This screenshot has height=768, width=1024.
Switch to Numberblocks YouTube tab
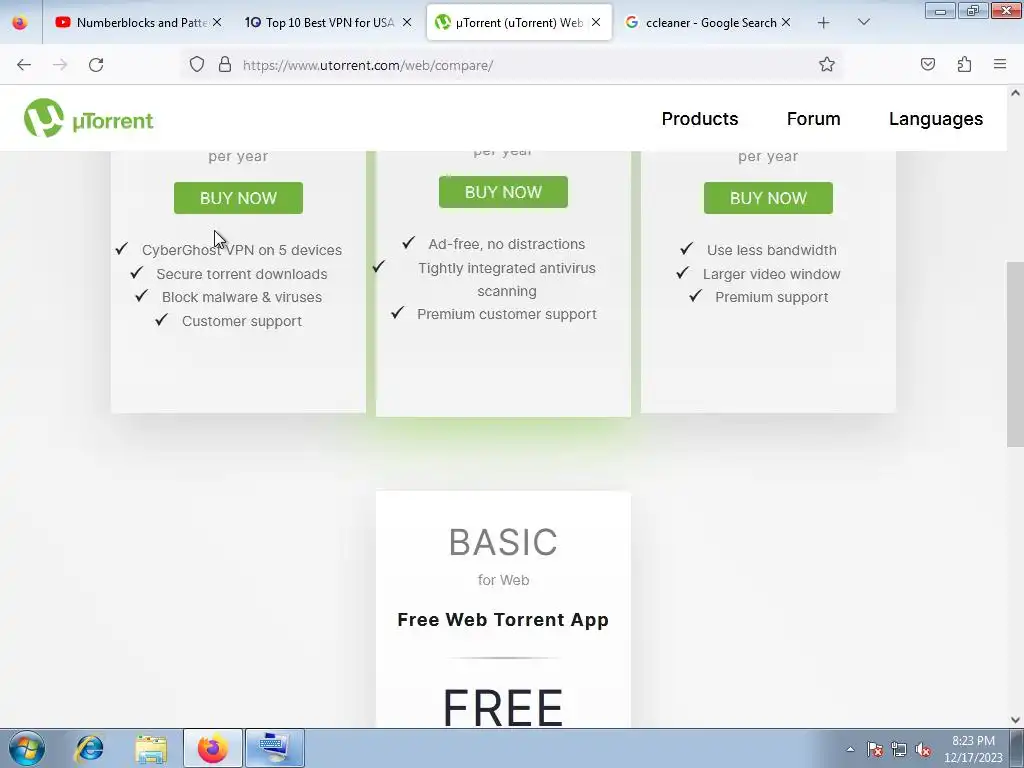[x=138, y=22]
